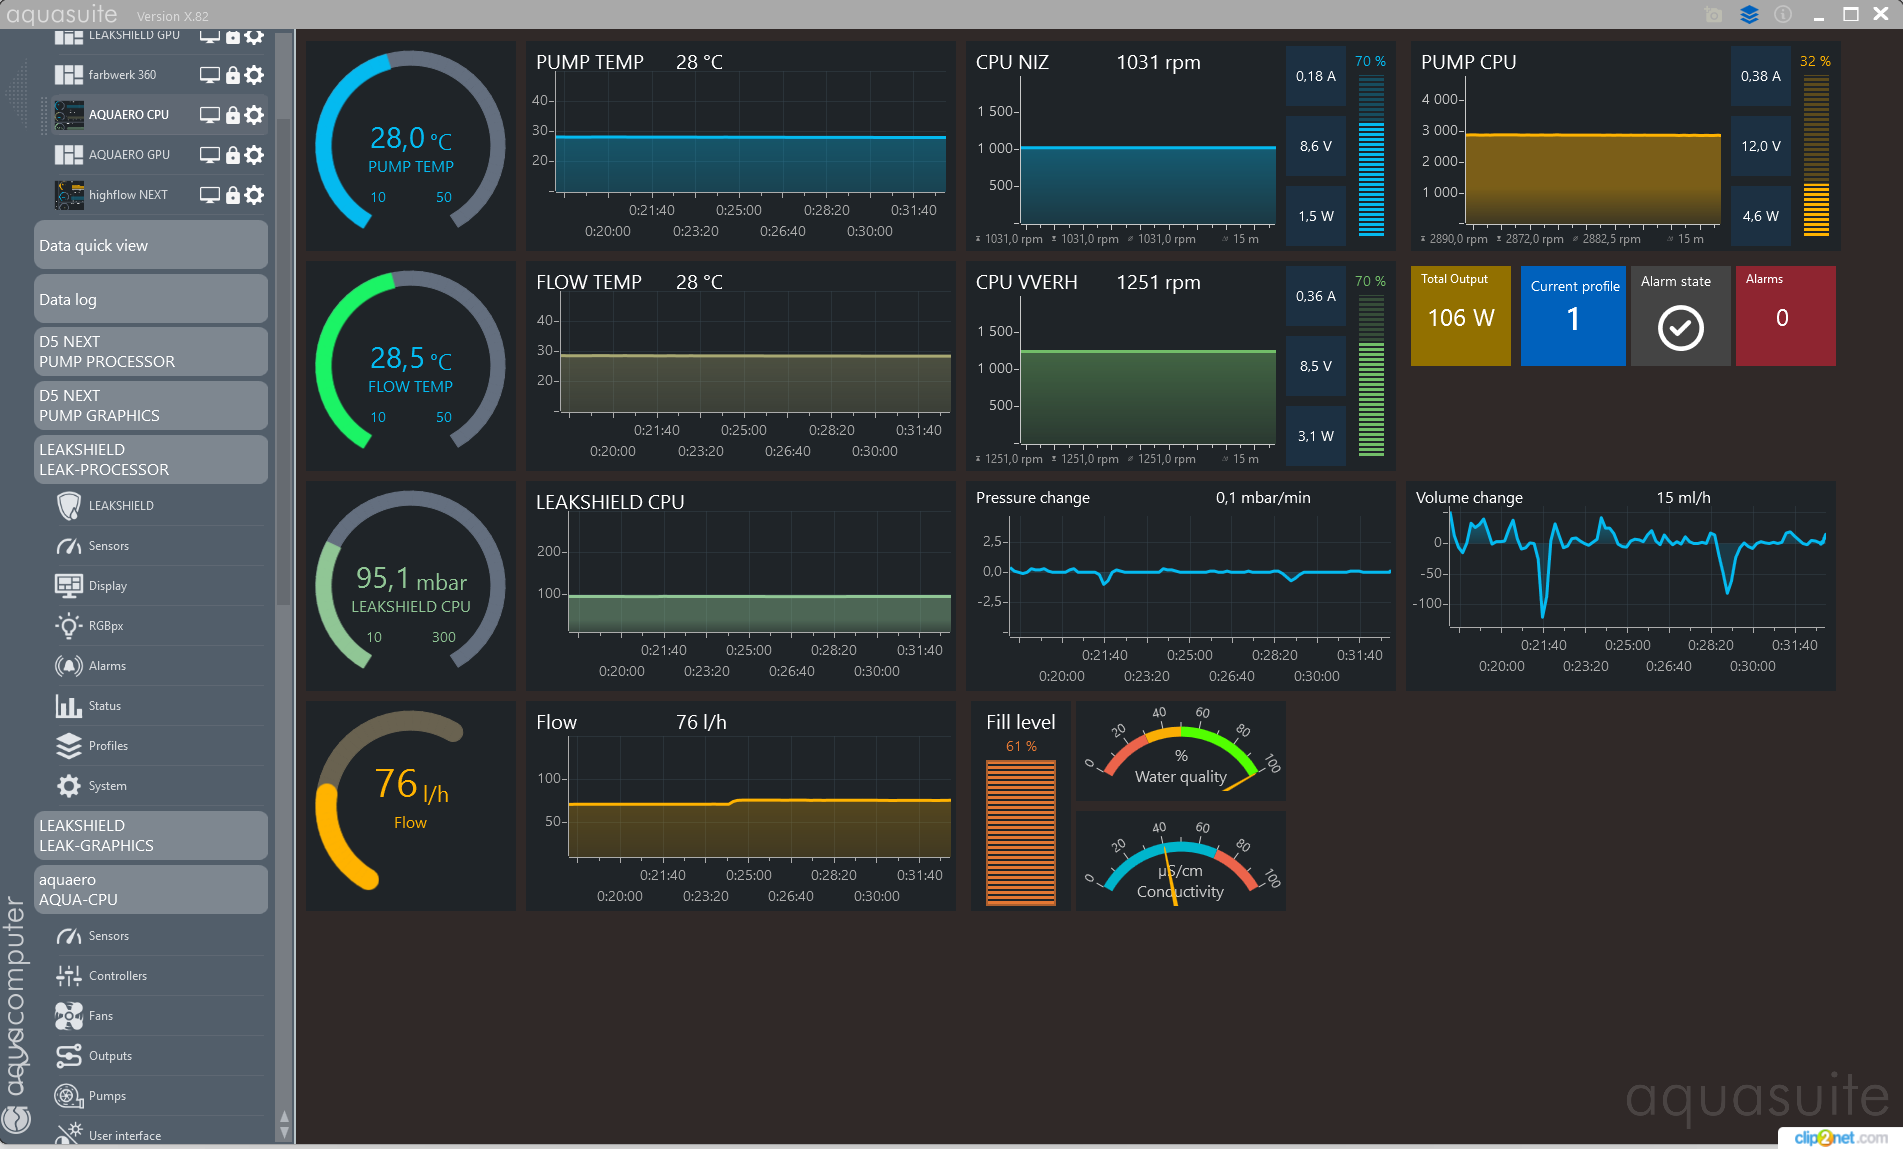Select the AQUAERO CPU overview page
The width and height of the screenshot is (1903, 1149).
[x=129, y=115]
